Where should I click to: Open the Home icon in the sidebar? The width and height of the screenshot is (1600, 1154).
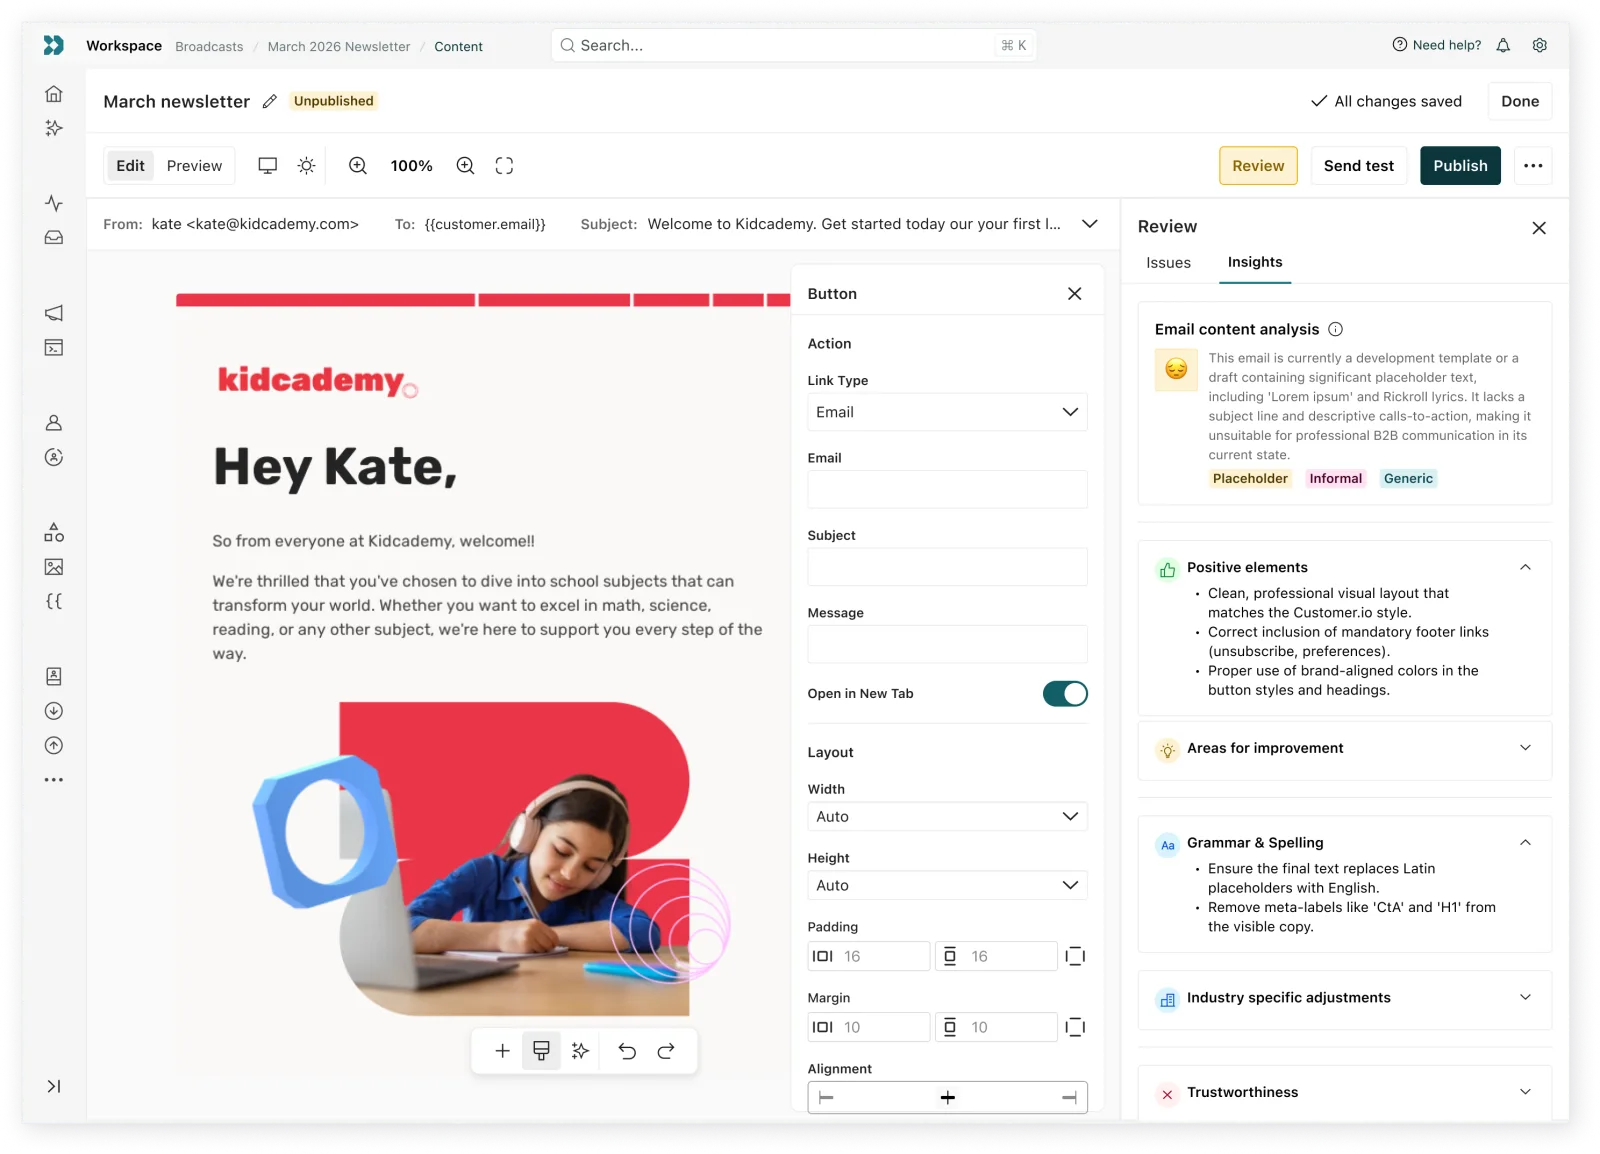54,94
